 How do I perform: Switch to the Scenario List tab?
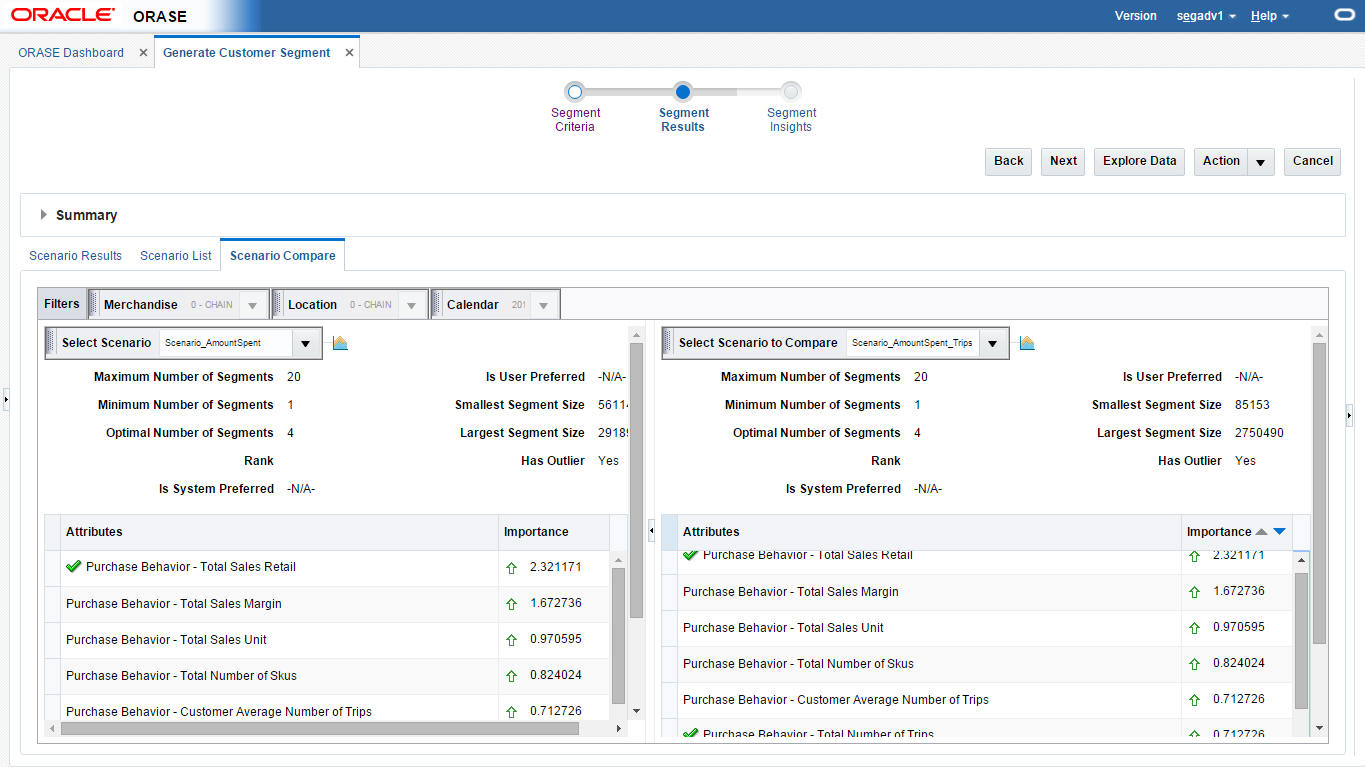(176, 256)
